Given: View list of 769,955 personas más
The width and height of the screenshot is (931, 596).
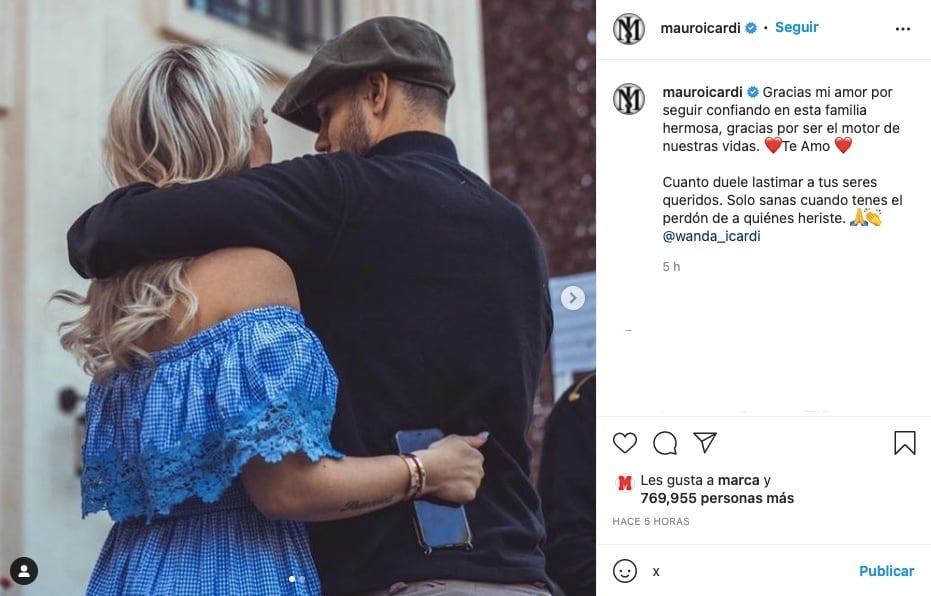Looking at the screenshot, I should (717, 498).
